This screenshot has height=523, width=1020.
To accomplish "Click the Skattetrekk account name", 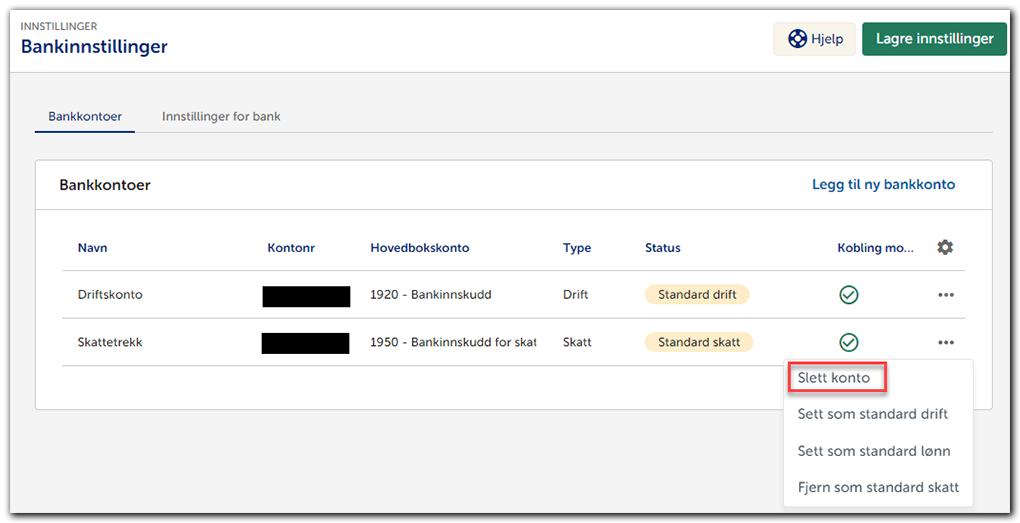I will [110, 342].
